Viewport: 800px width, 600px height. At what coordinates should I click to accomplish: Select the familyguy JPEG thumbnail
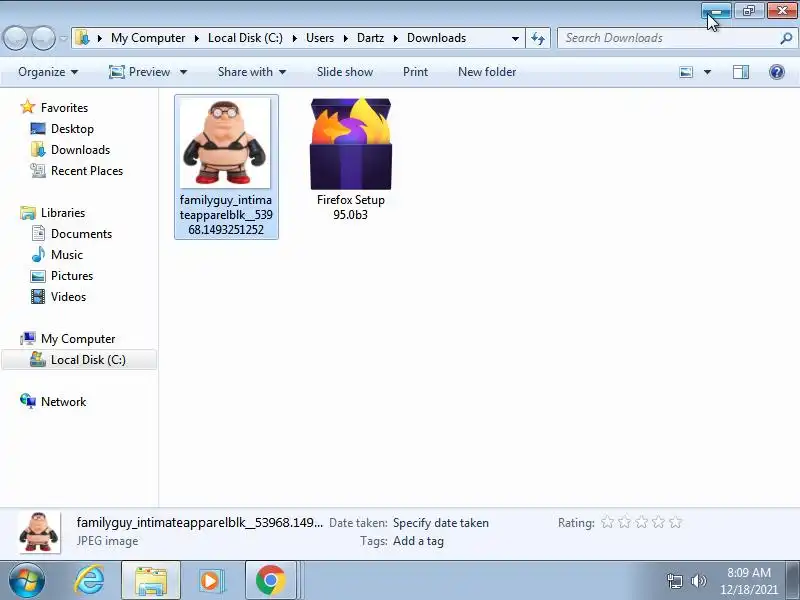pyautogui.click(x=225, y=143)
